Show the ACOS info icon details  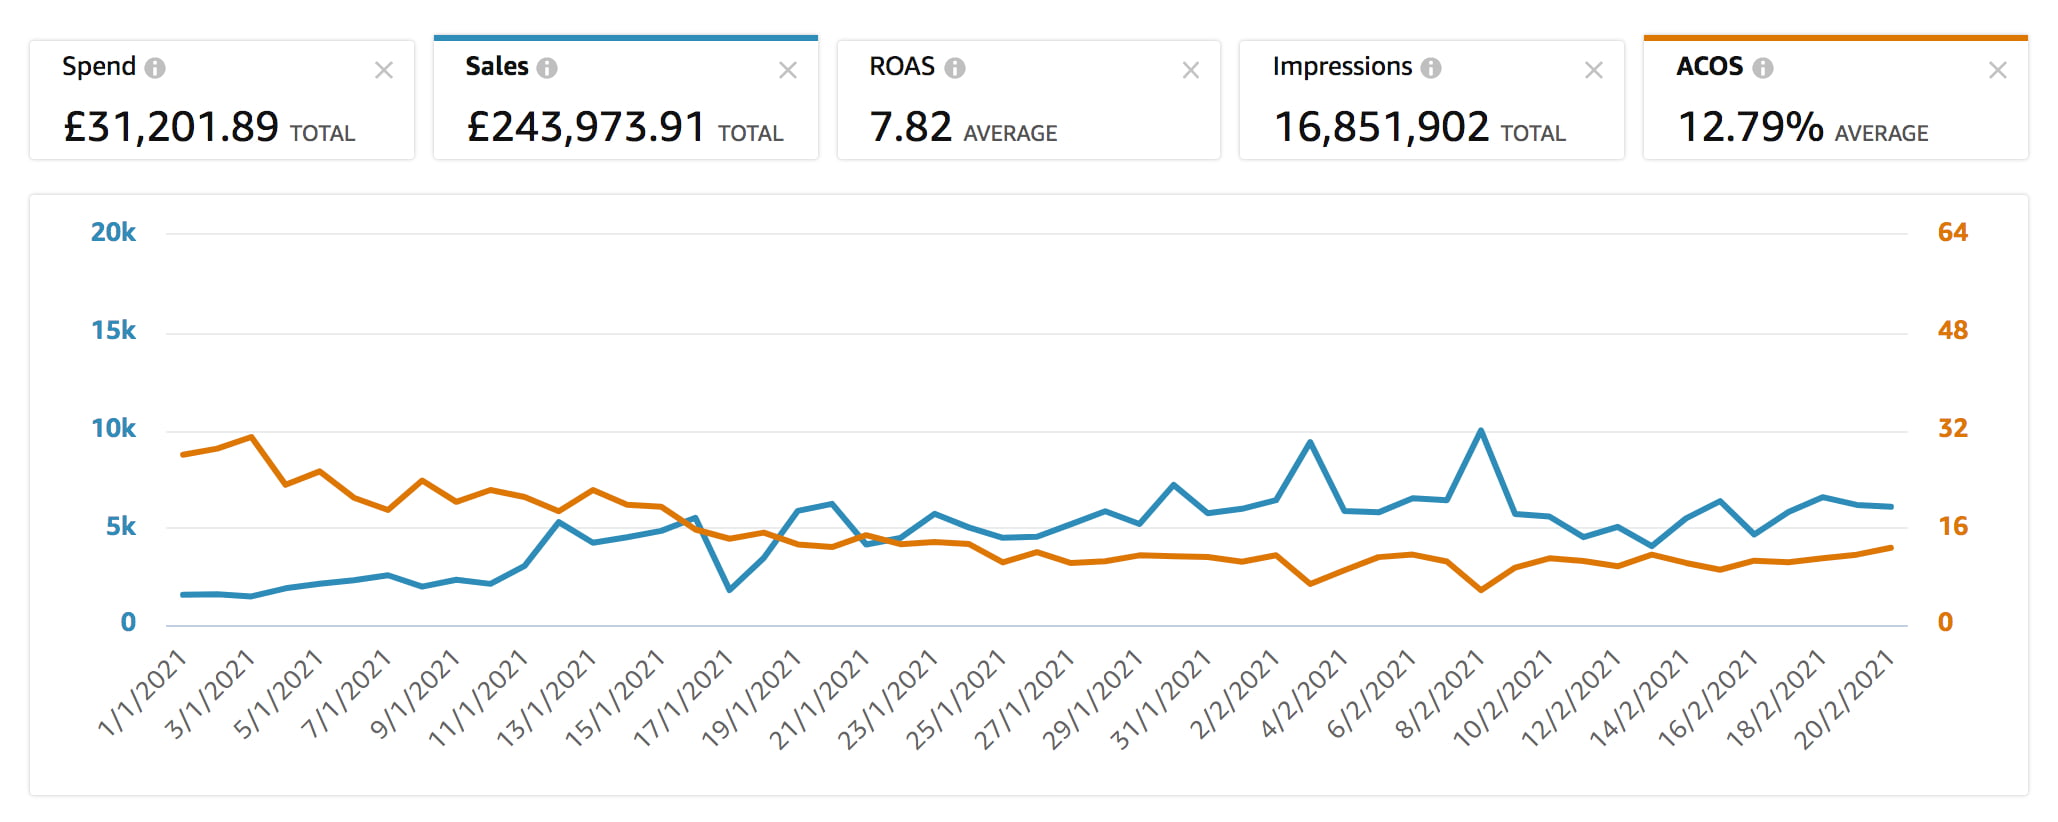[x=1763, y=68]
